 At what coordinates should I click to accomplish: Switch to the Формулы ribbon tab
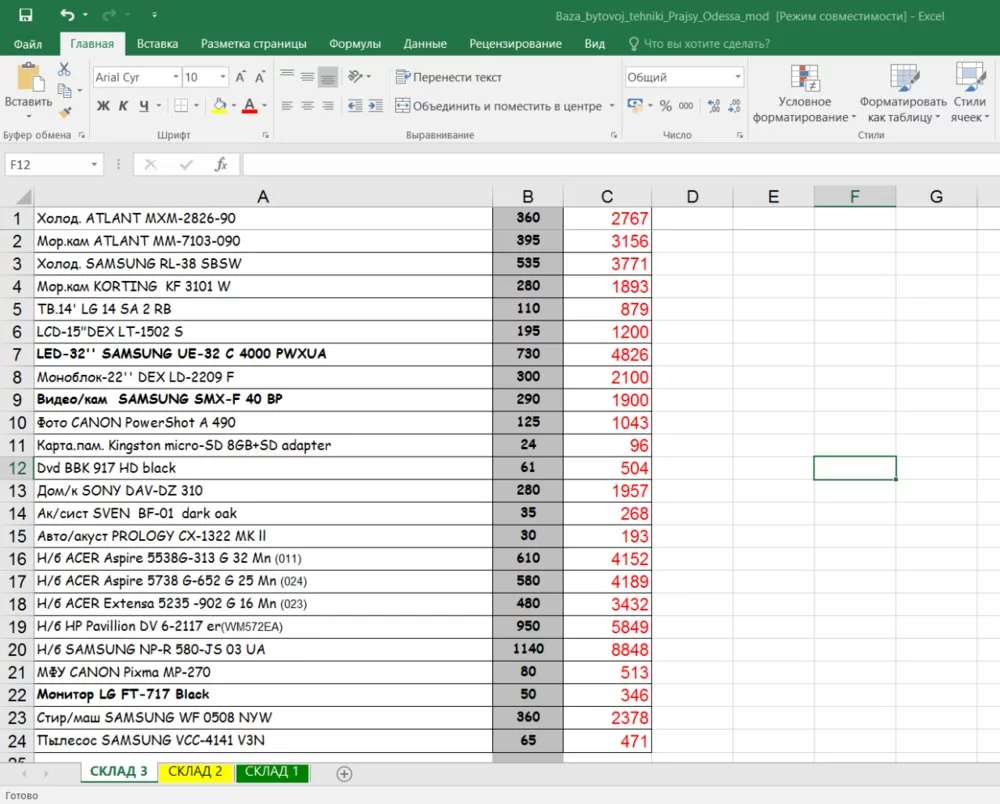point(355,44)
